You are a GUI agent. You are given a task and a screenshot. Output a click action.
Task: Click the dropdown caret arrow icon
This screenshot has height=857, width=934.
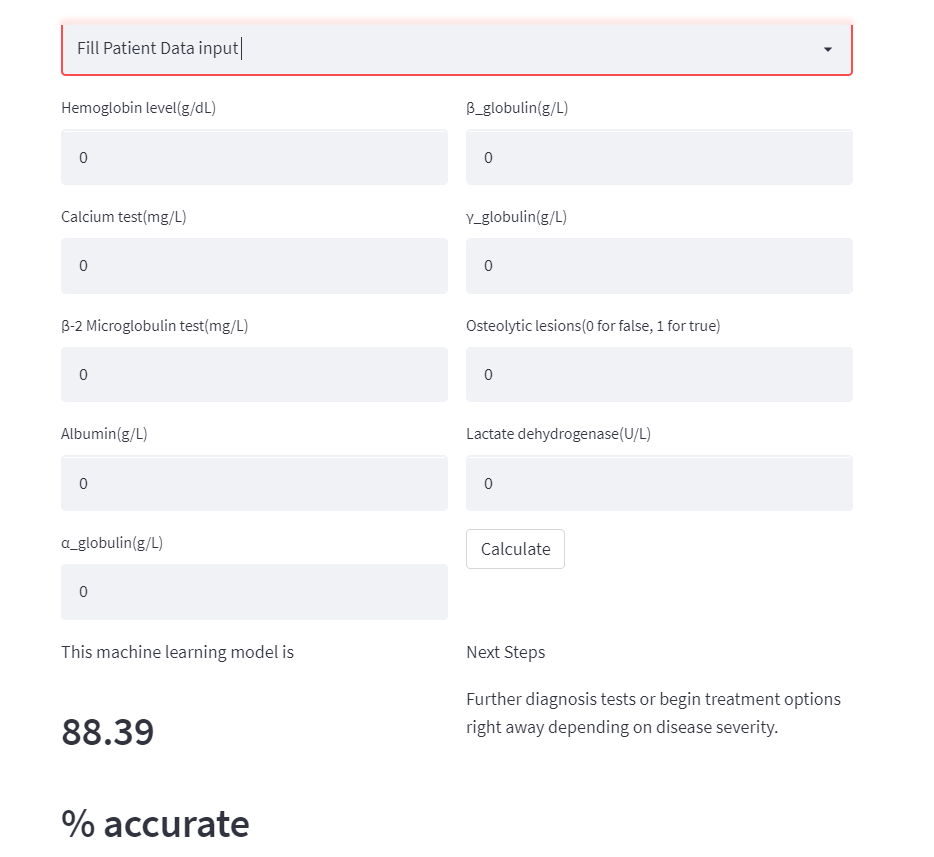[x=827, y=49]
